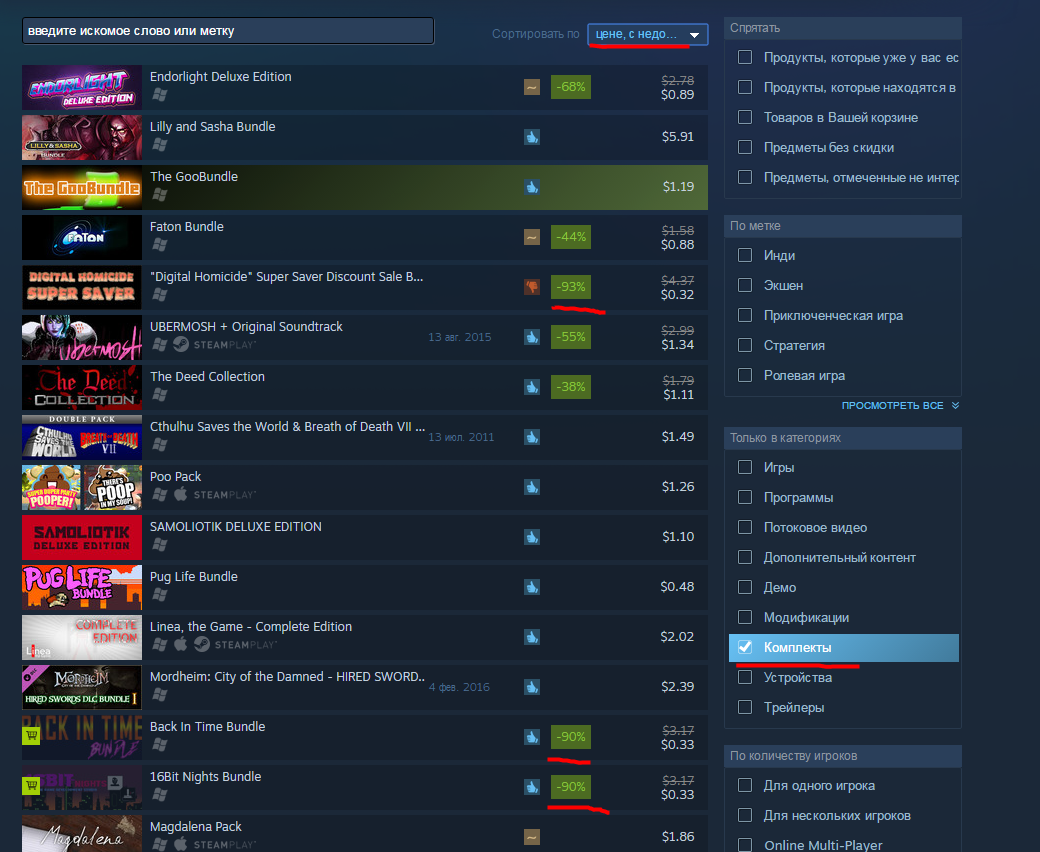This screenshot has width=1040, height=852.
Task: Click the Windows platform icon under Endorlight Deluxe Edition
Action: pos(159,95)
